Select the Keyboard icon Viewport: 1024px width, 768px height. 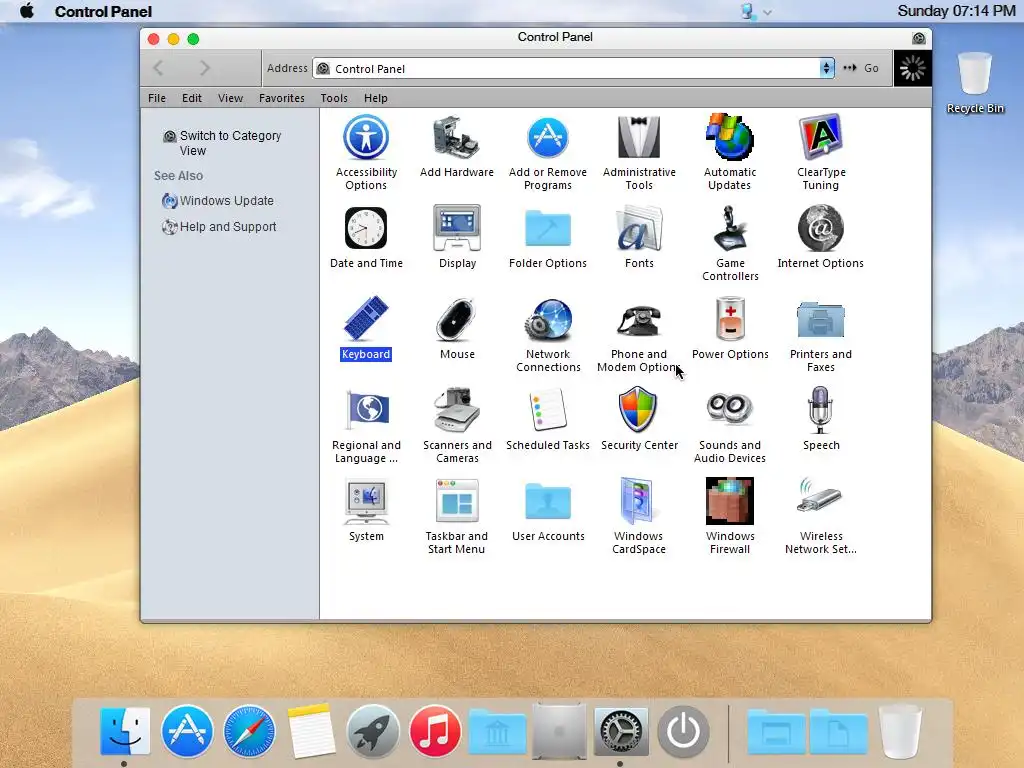coord(366,319)
